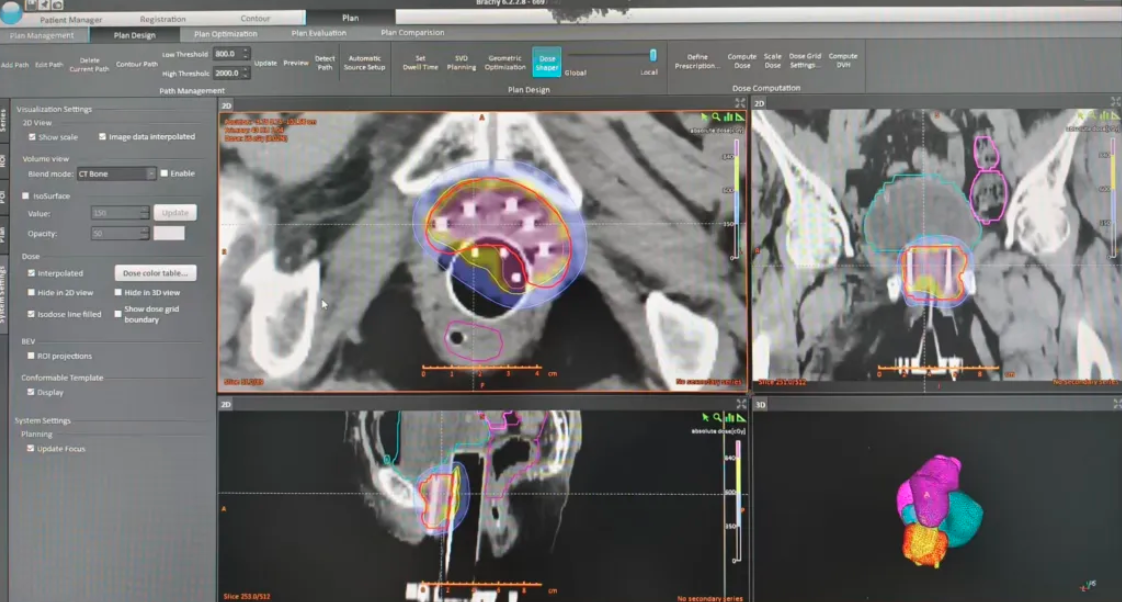Check Hide in 2D view
1122x602 pixels.
pos(31,292)
